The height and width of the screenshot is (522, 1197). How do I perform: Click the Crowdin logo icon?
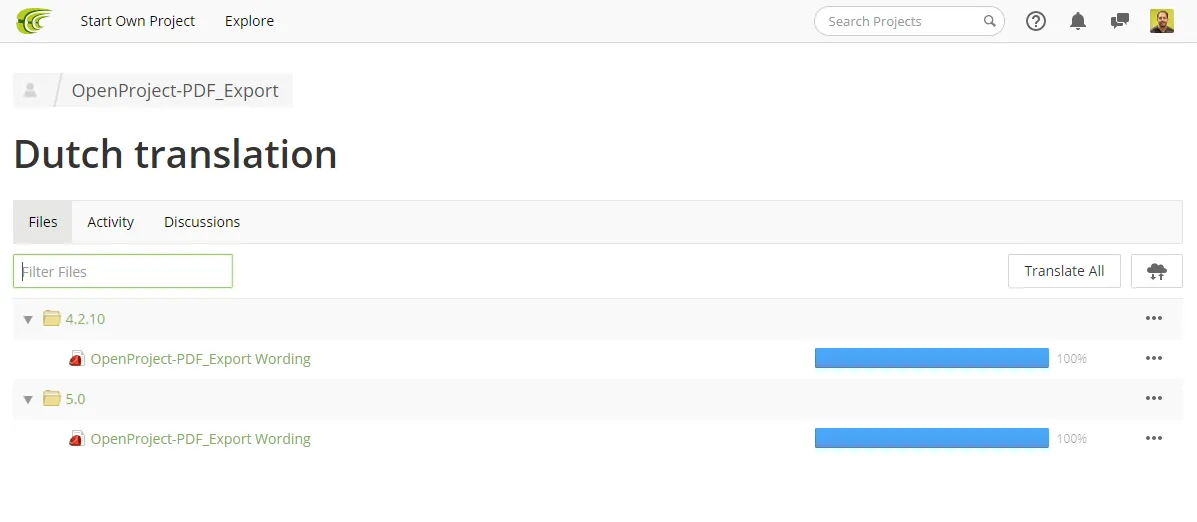[x=34, y=21]
